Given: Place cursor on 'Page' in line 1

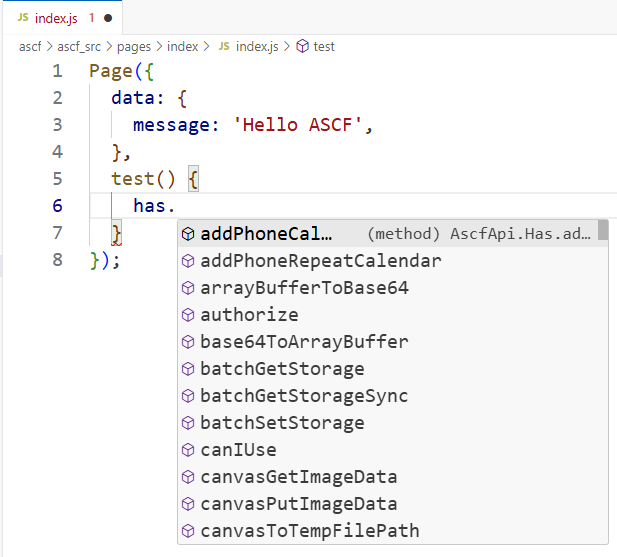Looking at the screenshot, I should (111, 72).
